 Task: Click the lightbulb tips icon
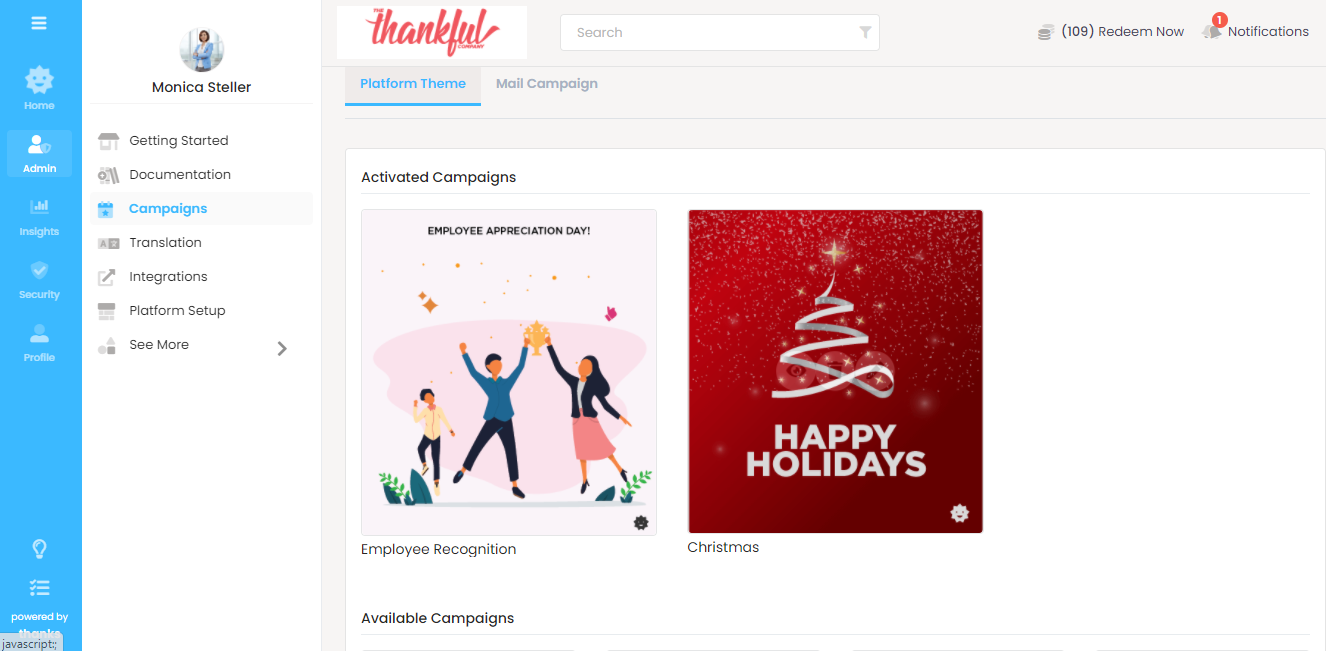(39, 549)
